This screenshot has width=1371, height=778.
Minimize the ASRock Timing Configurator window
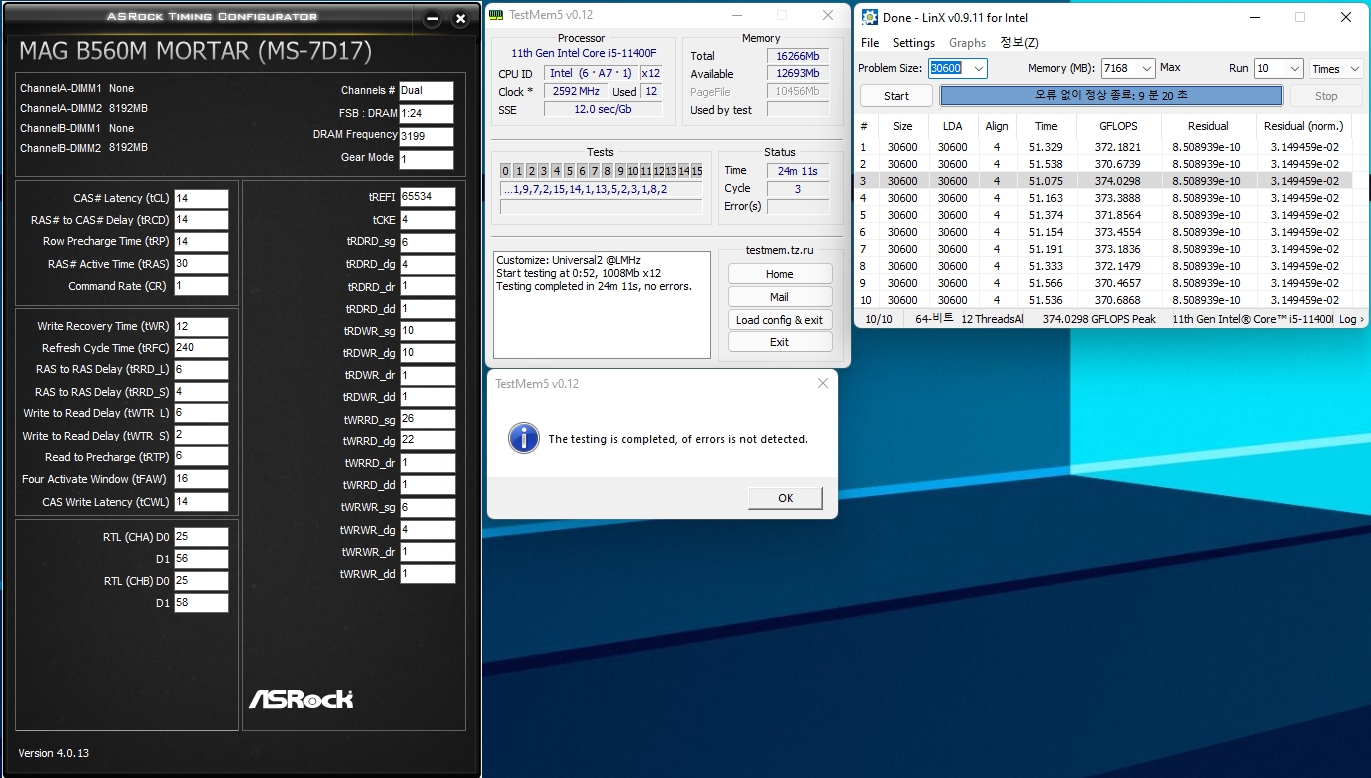(x=432, y=19)
